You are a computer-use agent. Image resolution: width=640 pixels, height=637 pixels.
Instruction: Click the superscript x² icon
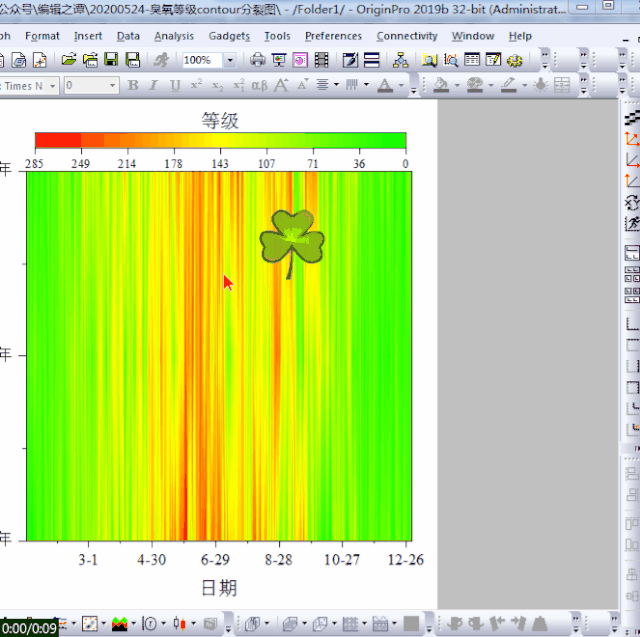click(x=197, y=86)
